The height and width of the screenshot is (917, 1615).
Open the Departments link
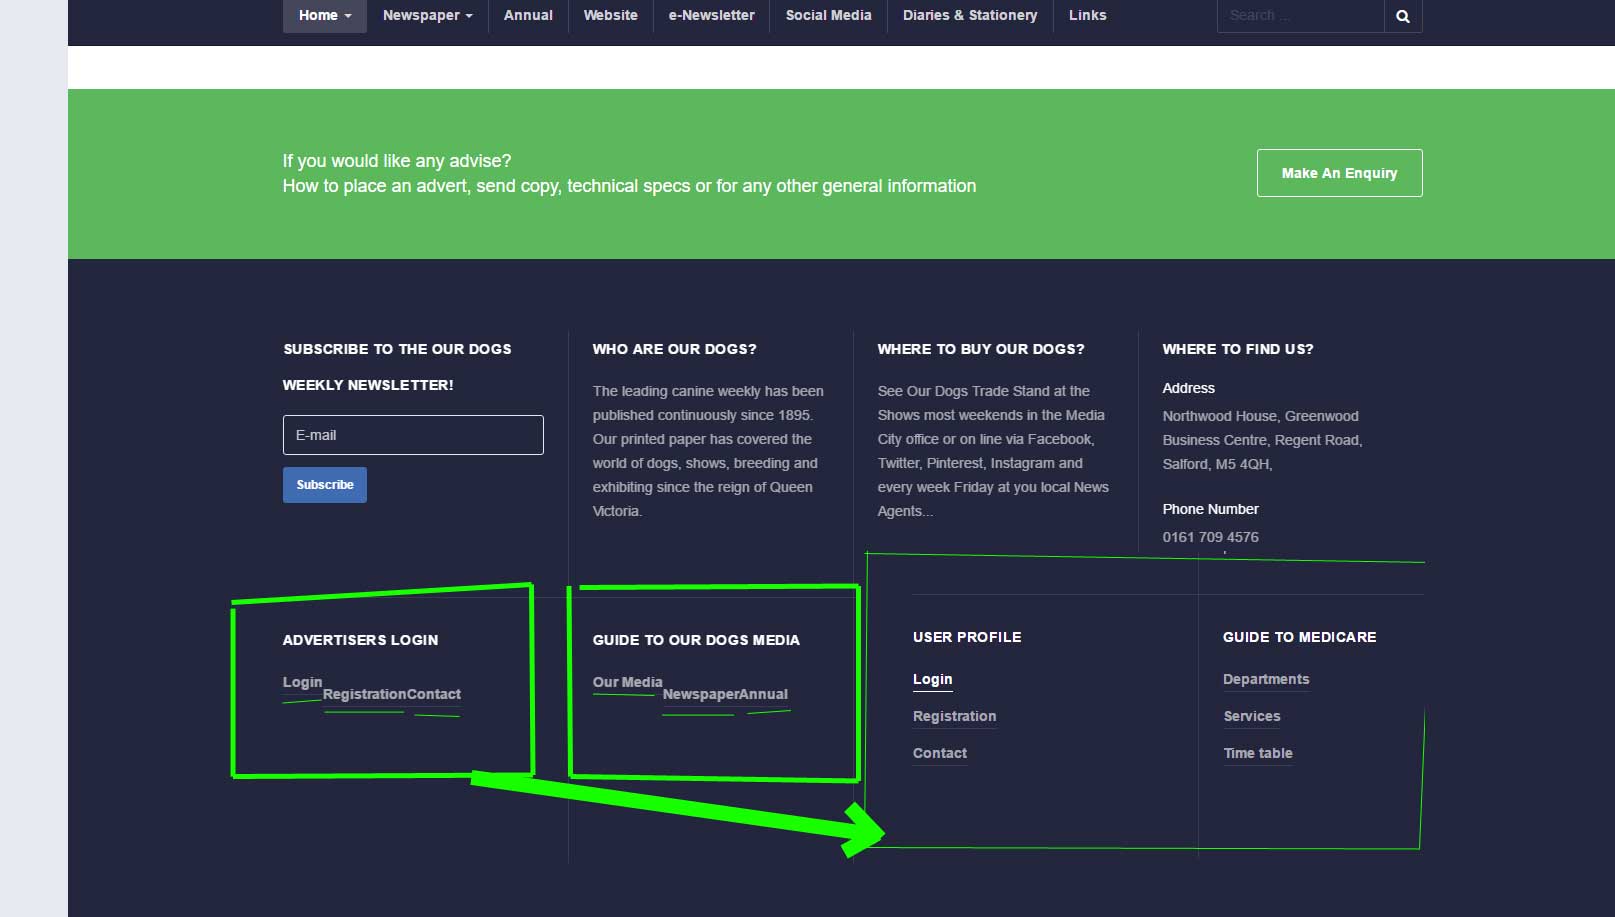click(1266, 679)
